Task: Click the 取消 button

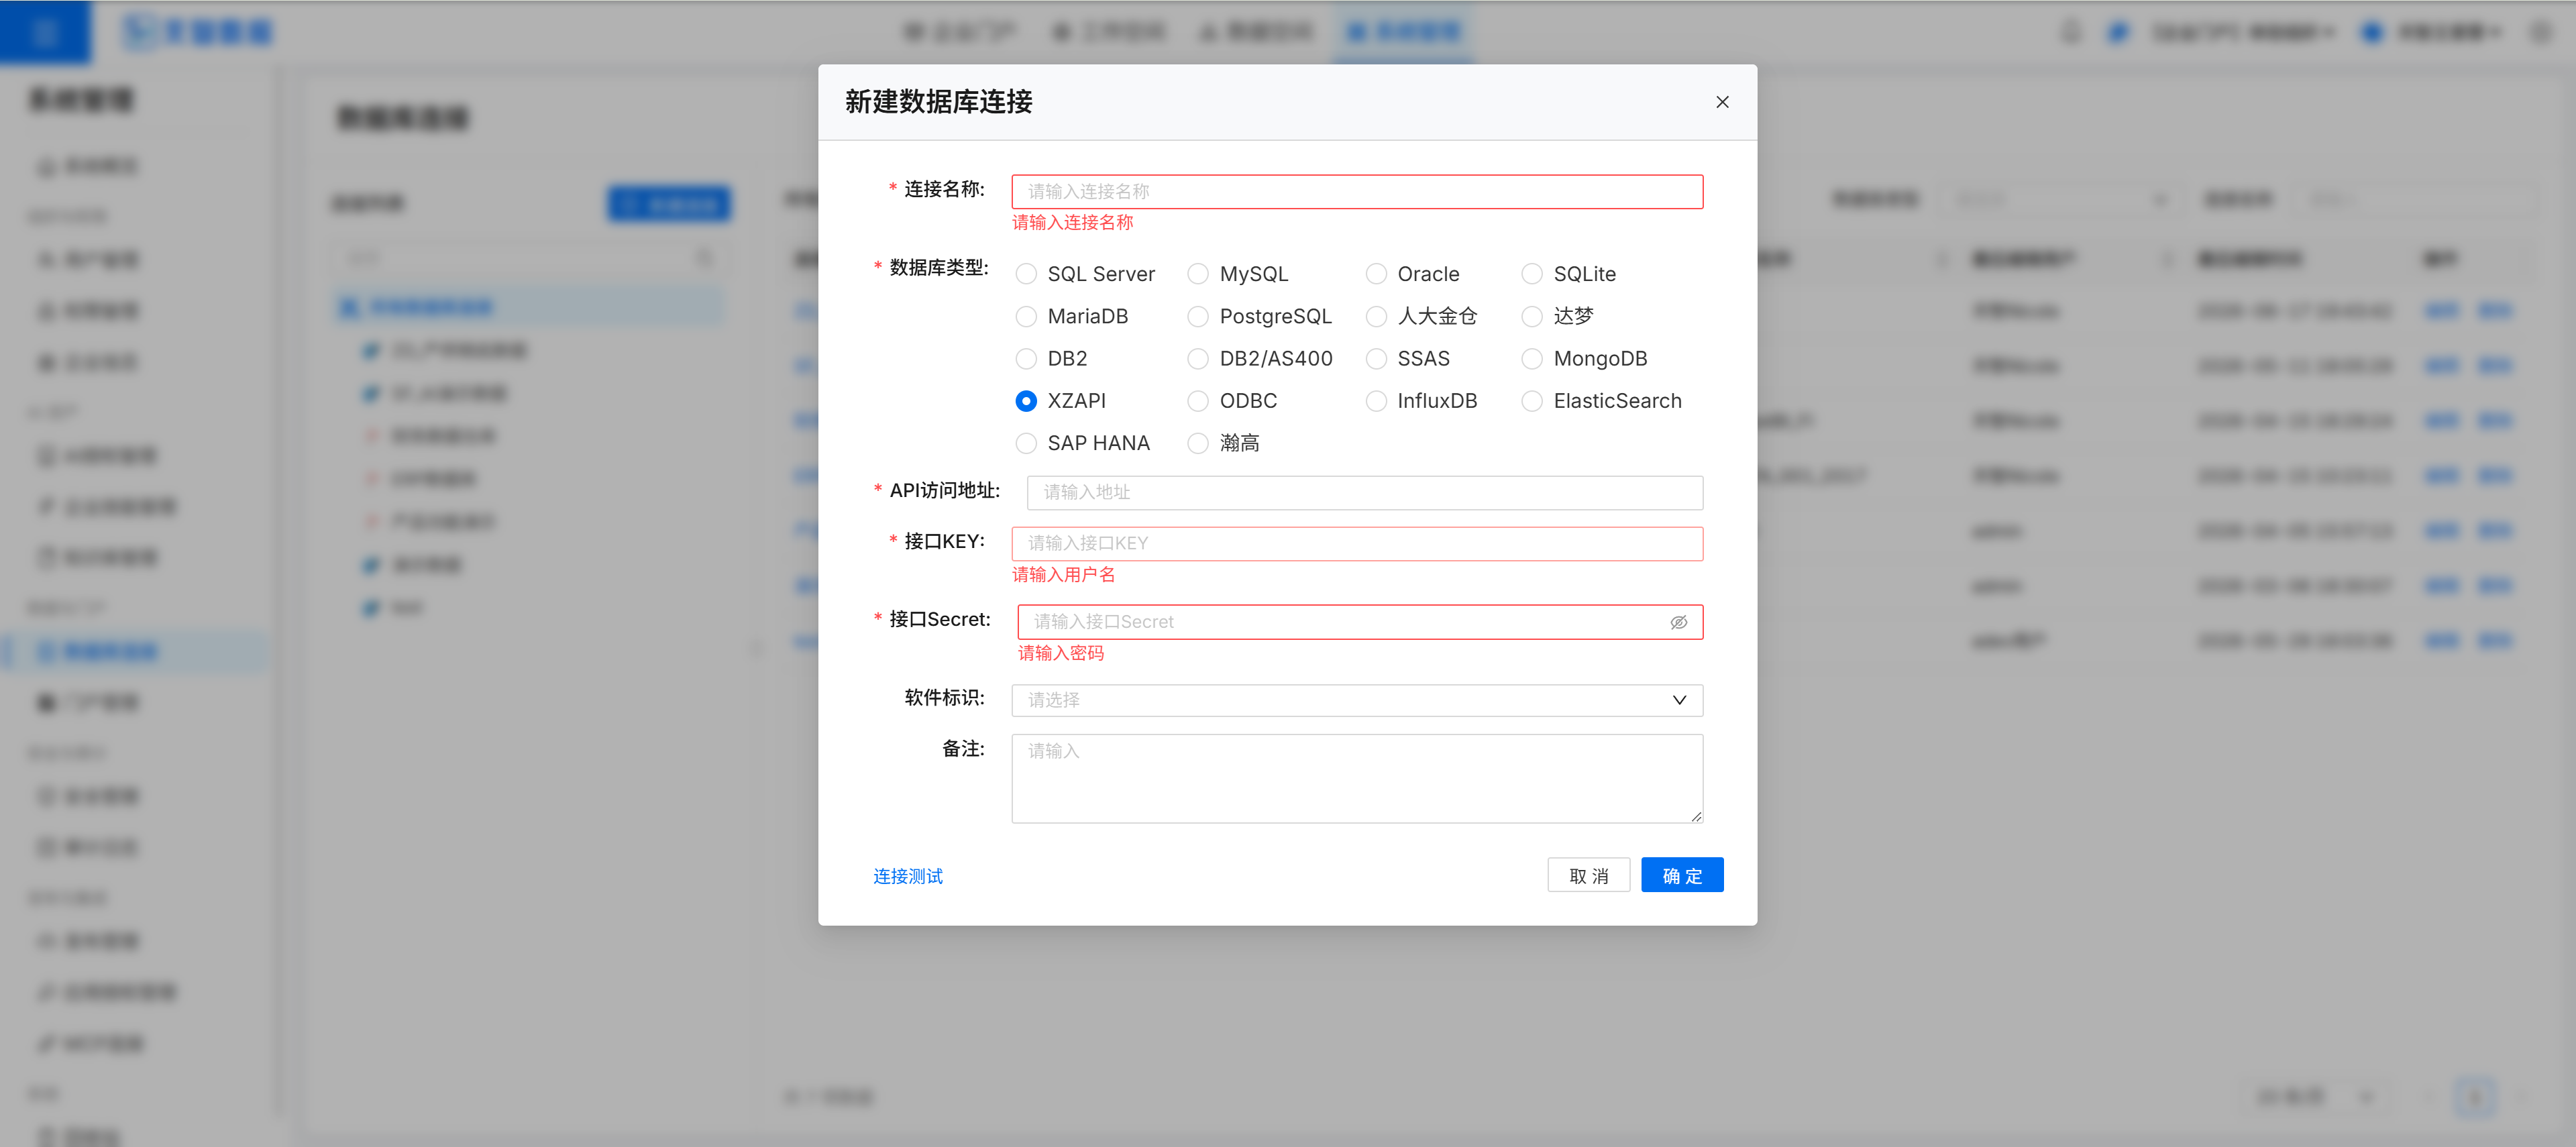Action: coord(1588,875)
